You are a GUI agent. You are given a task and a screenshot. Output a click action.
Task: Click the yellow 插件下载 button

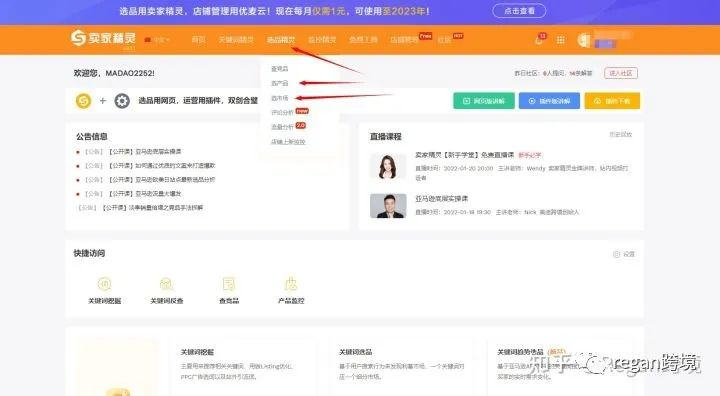pyautogui.click(x=612, y=101)
